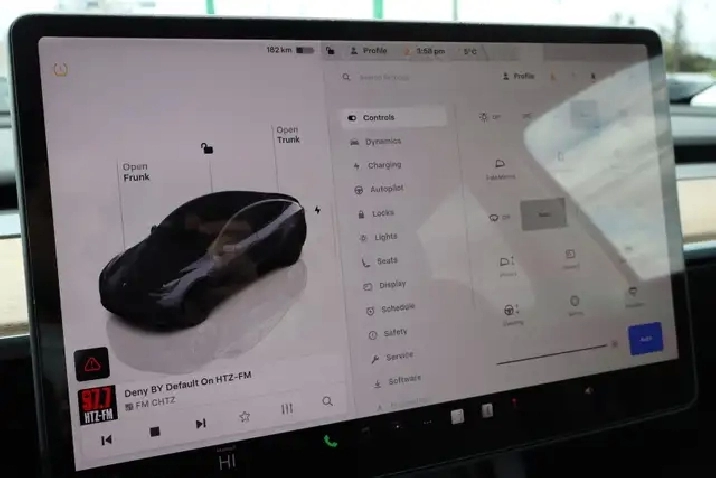Open the hazard alert warning icon

pyautogui.click(x=93, y=364)
